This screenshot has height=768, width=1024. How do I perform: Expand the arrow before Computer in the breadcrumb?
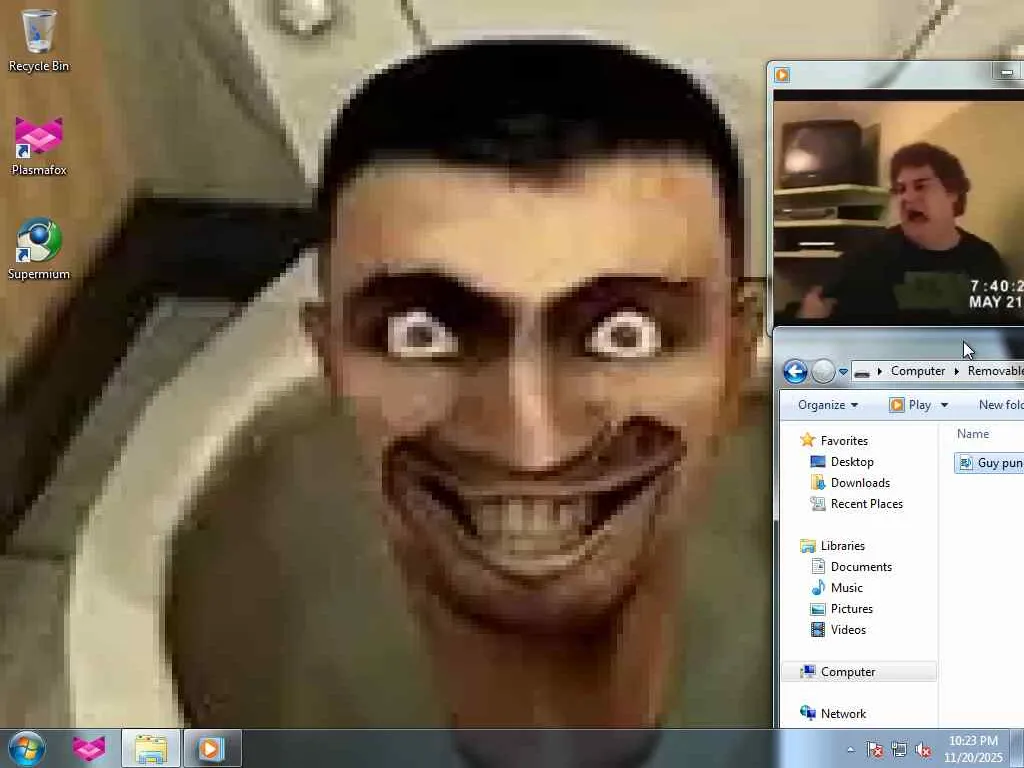pos(880,371)
